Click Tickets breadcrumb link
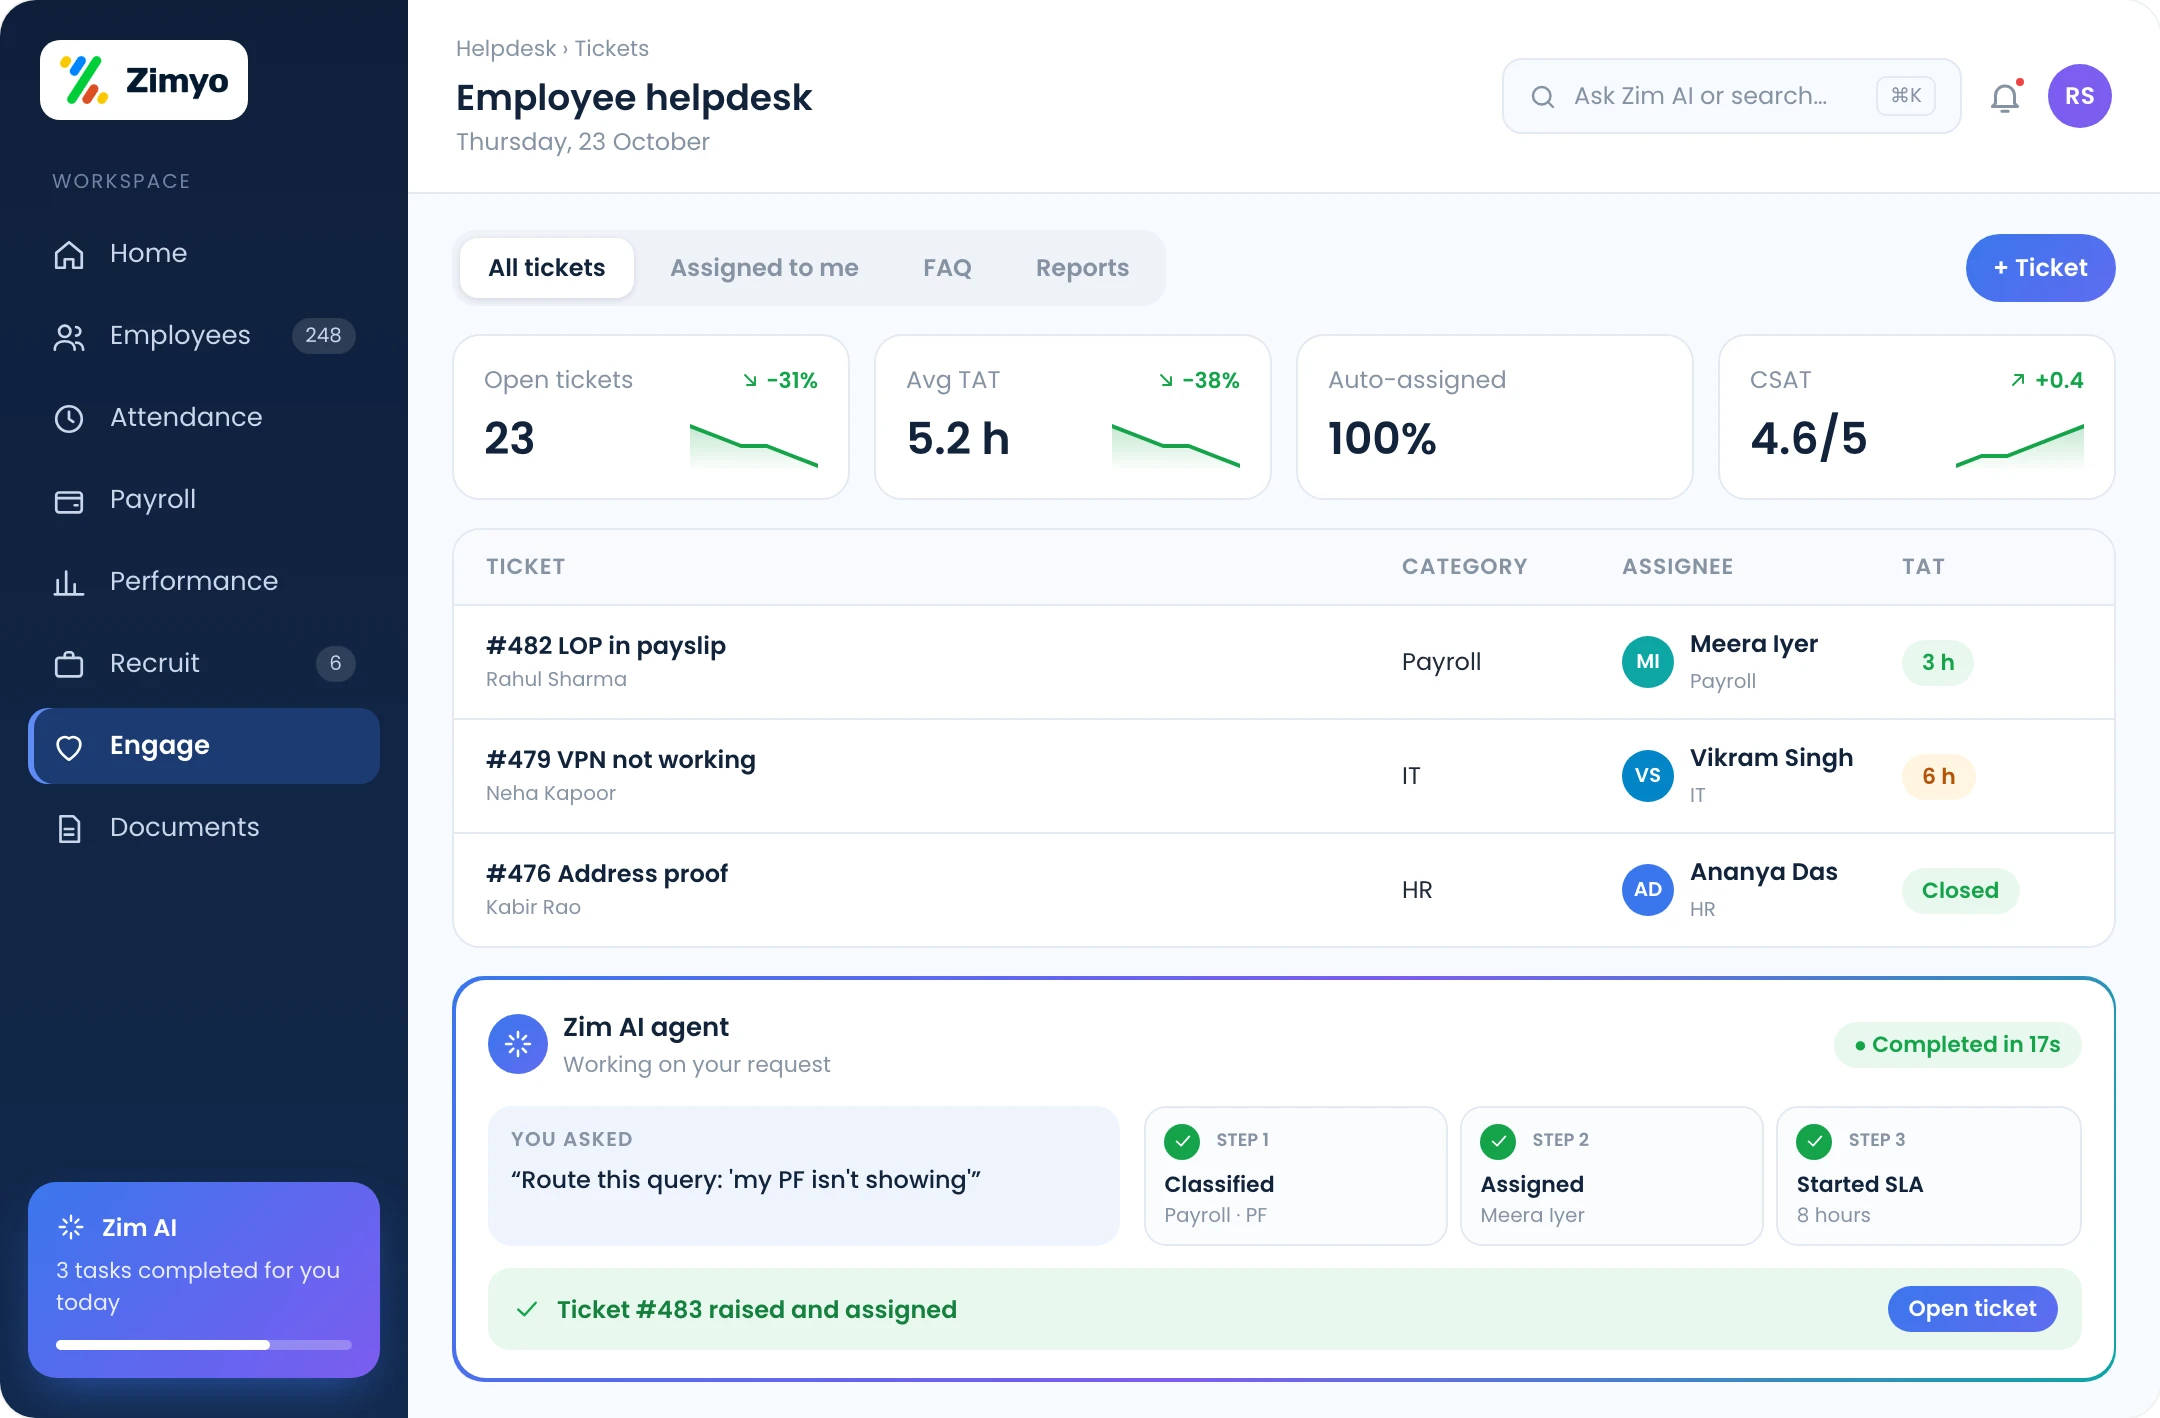 (611, 48)
